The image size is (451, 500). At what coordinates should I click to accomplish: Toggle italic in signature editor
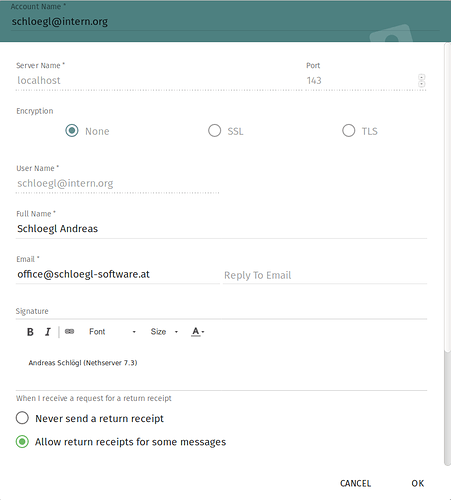[48, 332]
